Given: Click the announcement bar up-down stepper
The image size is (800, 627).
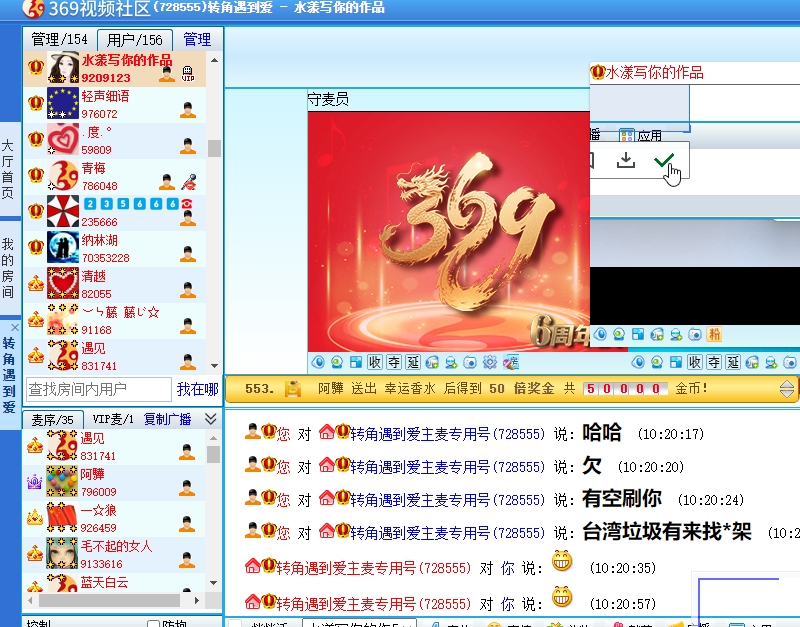Looking at the screenshot, I should tap(787, 389).
